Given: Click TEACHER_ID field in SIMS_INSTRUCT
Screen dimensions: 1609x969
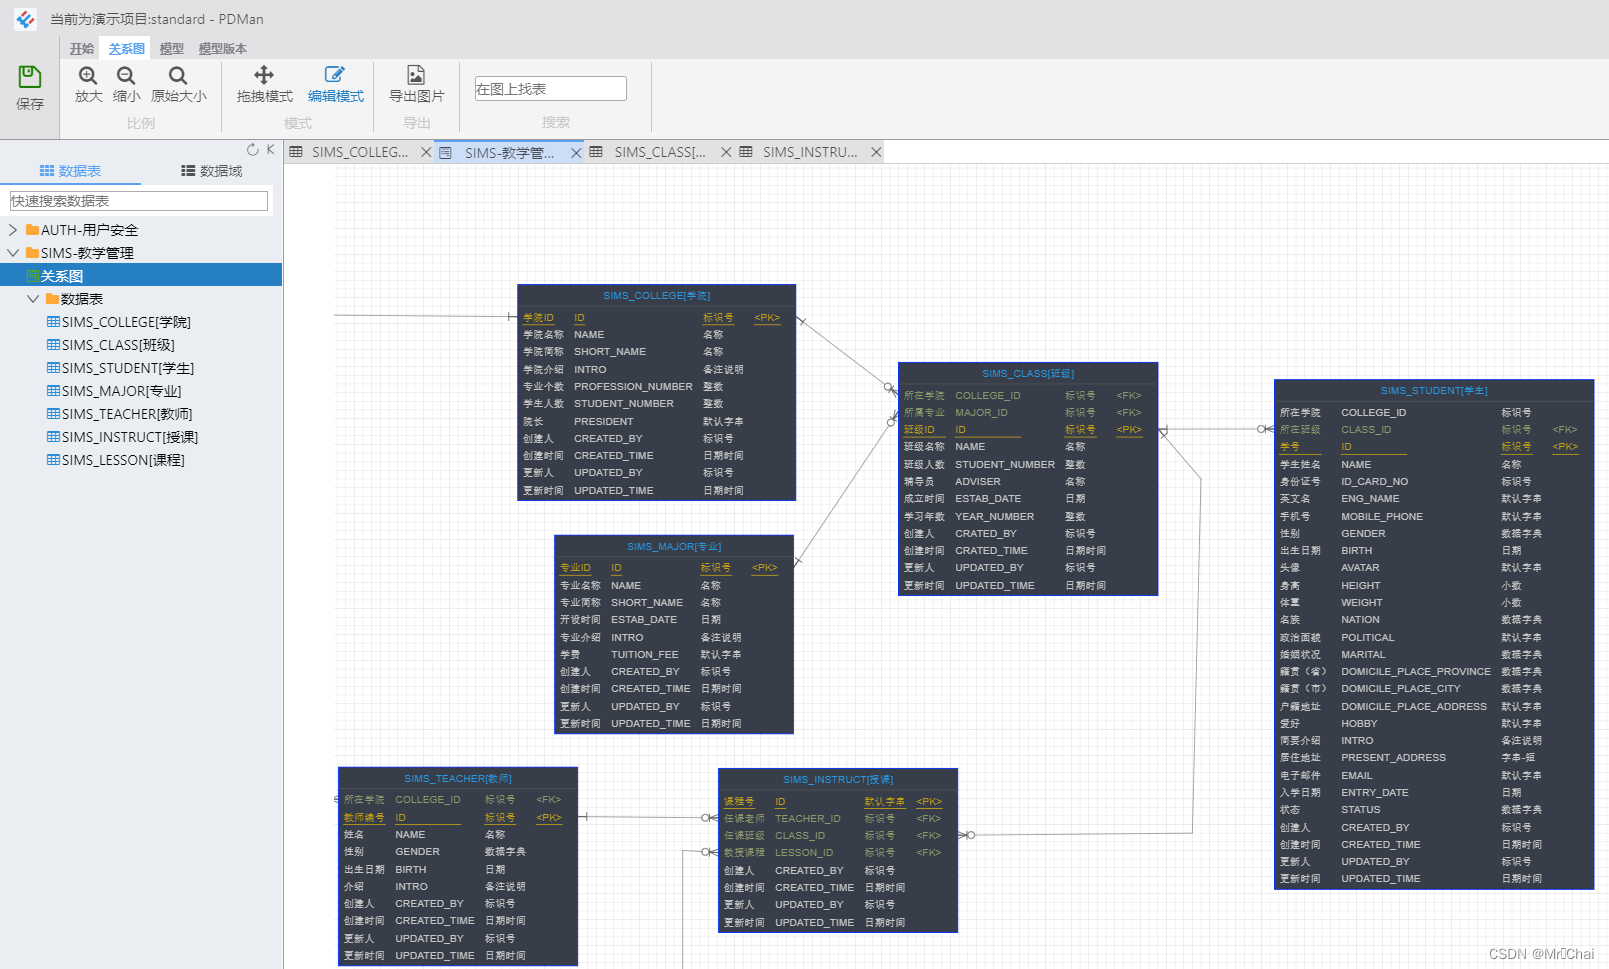Looking at the screenshot, I should coord(808,819).
